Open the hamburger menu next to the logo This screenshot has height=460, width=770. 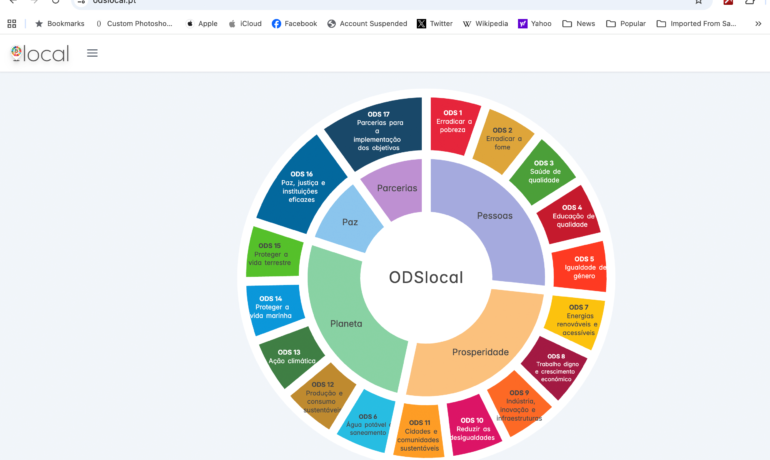tap(92, 53)
